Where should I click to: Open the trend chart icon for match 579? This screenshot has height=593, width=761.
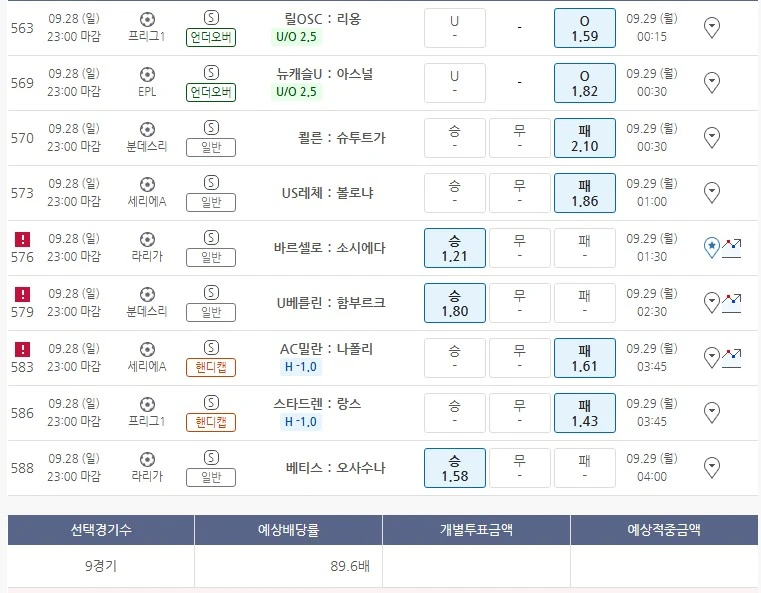(732, 302)
